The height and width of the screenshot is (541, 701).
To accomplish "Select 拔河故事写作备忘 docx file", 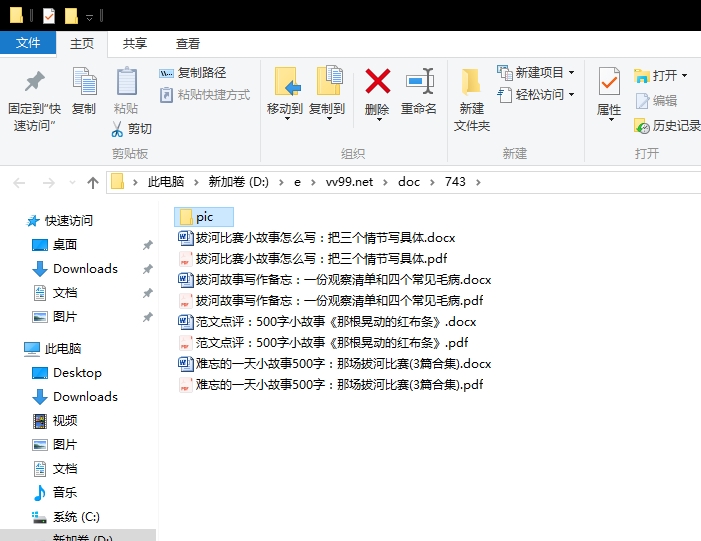I will (x=335, y=280).
